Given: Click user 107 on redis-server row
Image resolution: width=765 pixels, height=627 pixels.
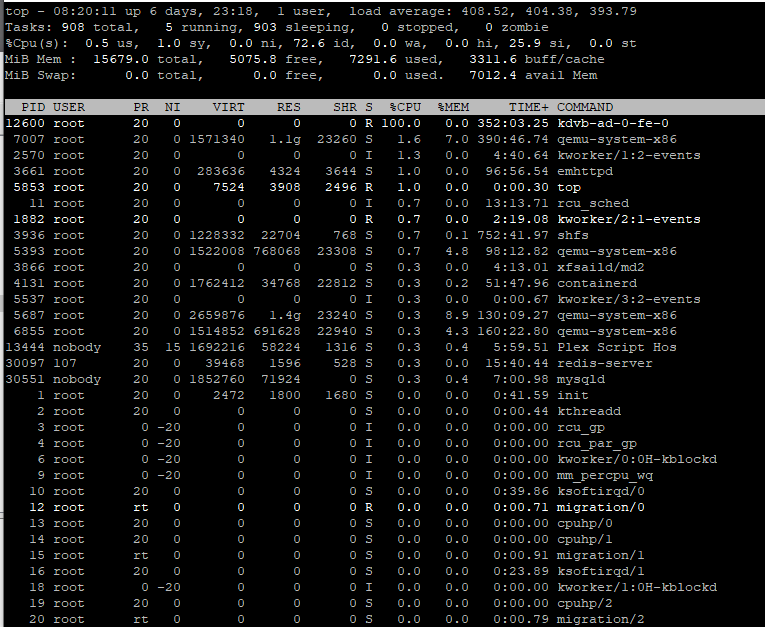Looking at the screenshot, I should pyautogui.click(x=65, y=364).
